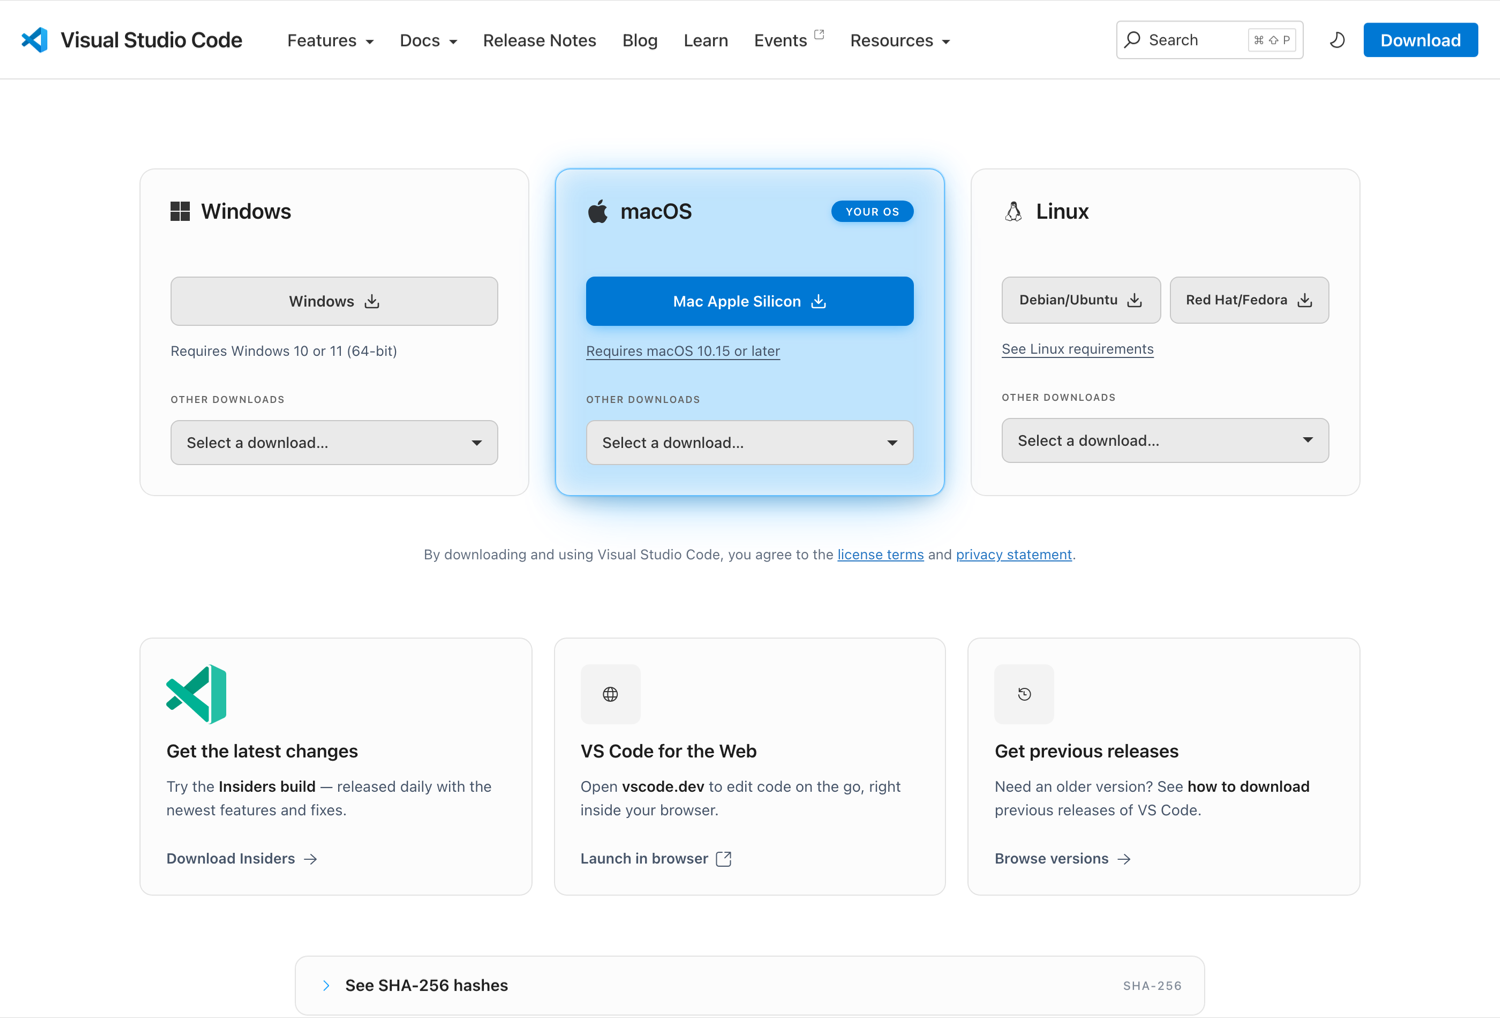This screenshot has width=1500, height=1018.
Task: Download the Red Hat/Fedora package
Action: [1249, 300]
